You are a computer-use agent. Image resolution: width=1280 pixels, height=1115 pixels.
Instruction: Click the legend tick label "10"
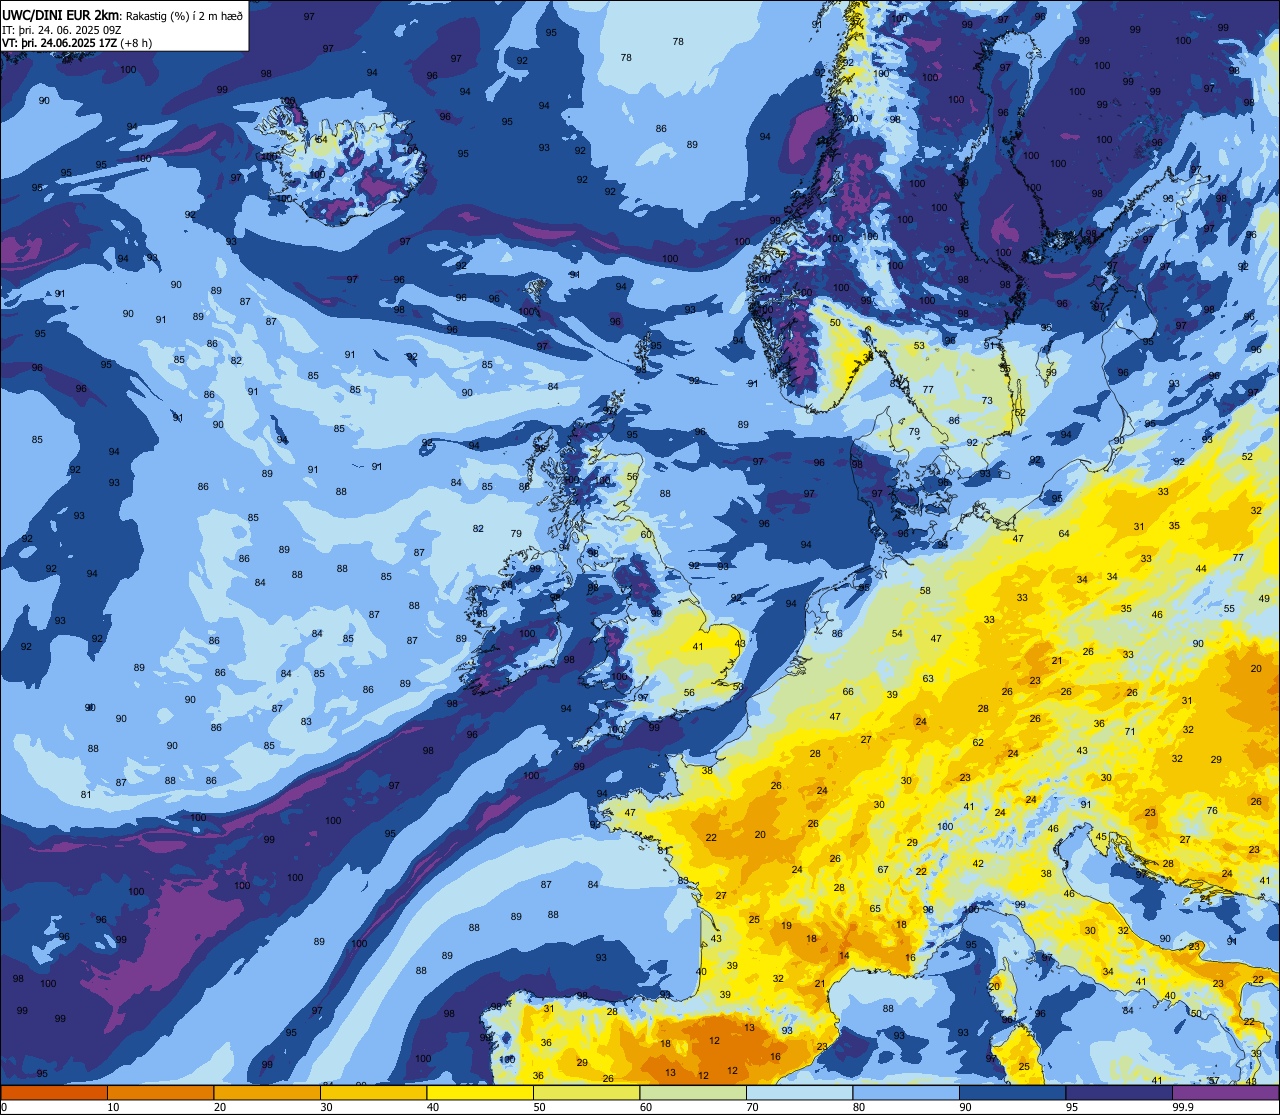coord(113,1107)
